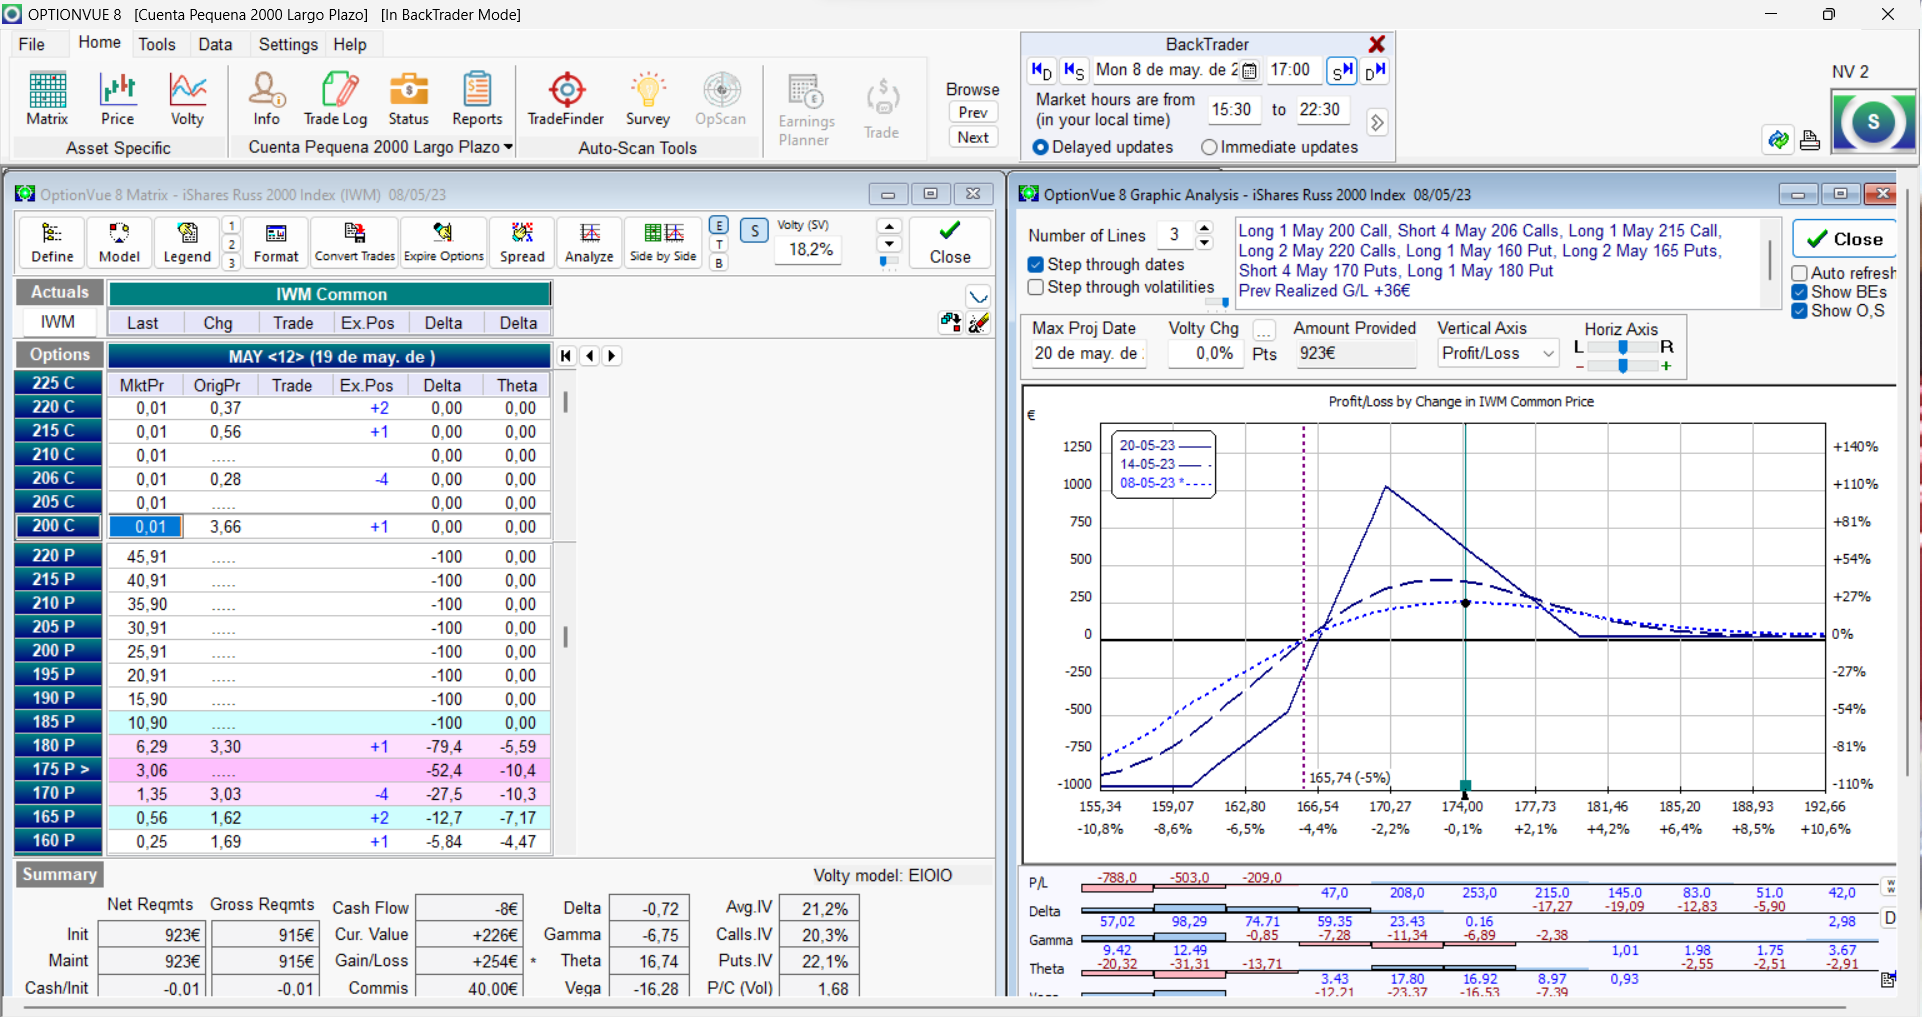1922x1017 pixels.
Task: Click Browse Next button
Action: coord(973,138)
